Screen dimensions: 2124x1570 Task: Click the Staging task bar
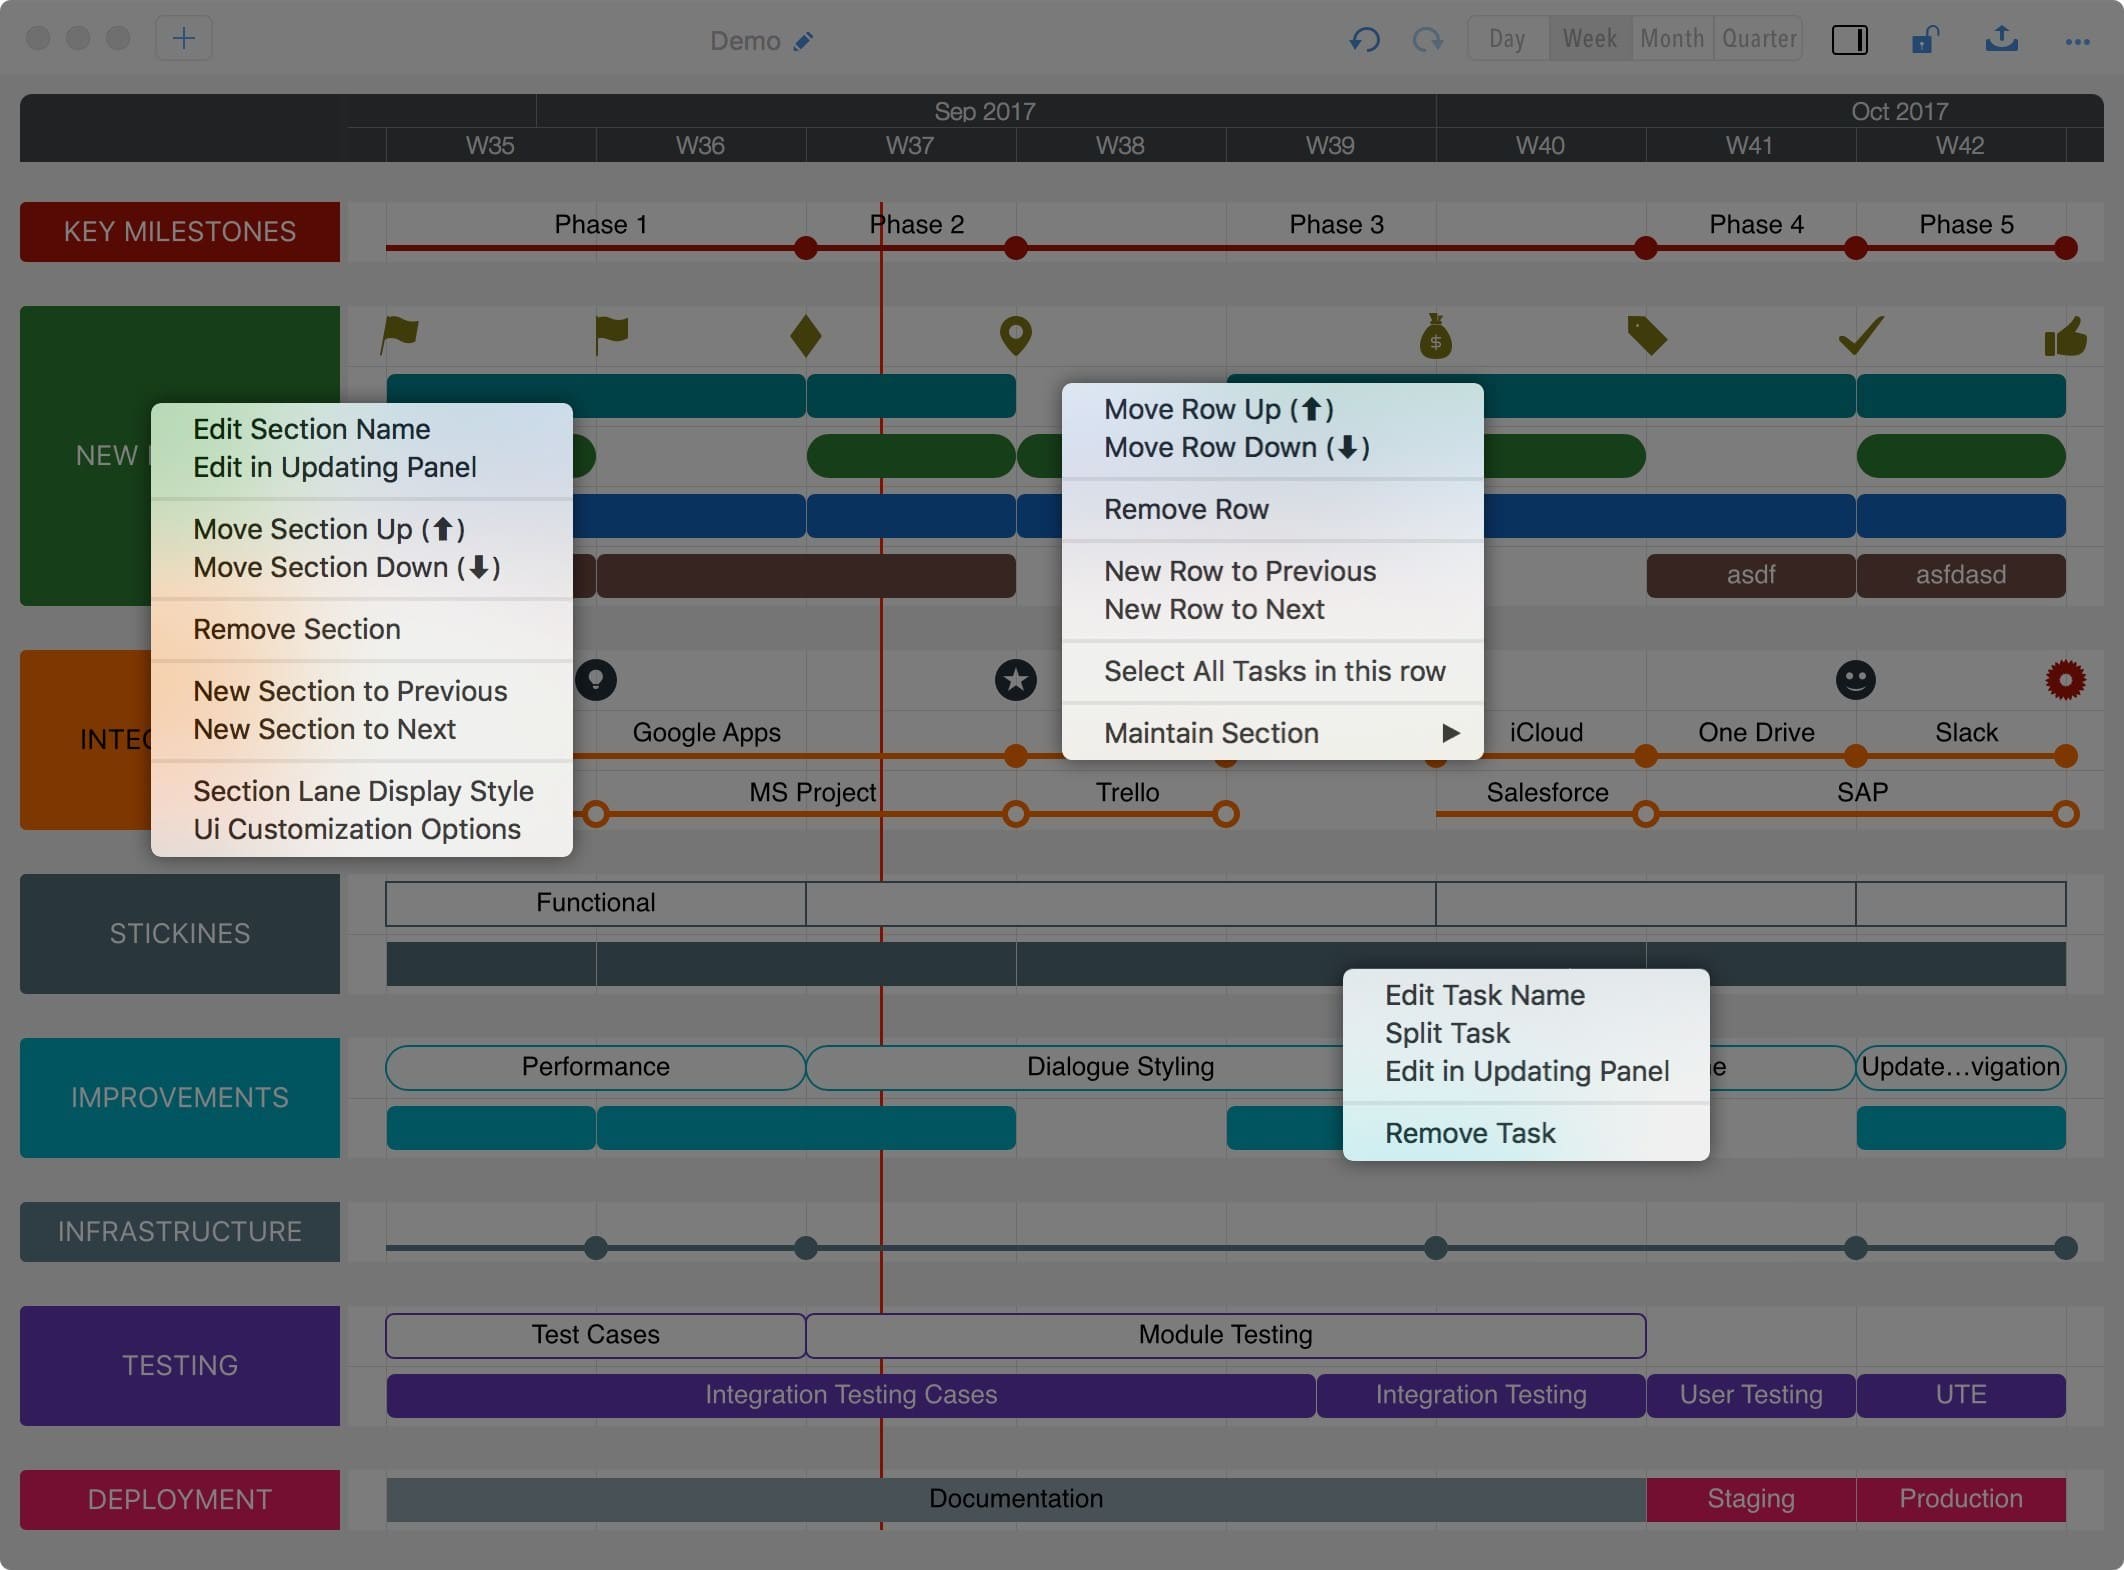click(1750, 1498)
